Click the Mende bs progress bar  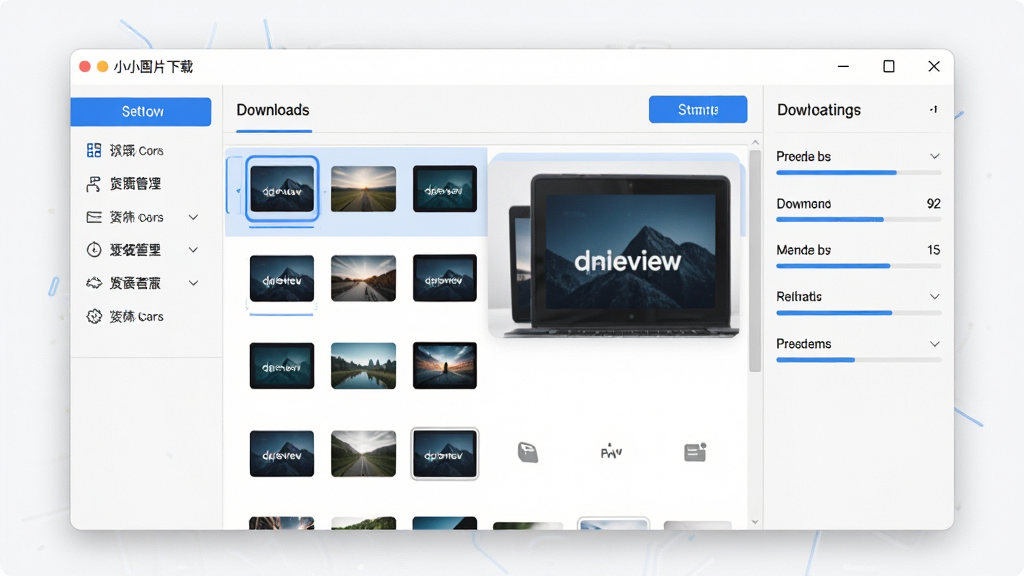[859, 266]
